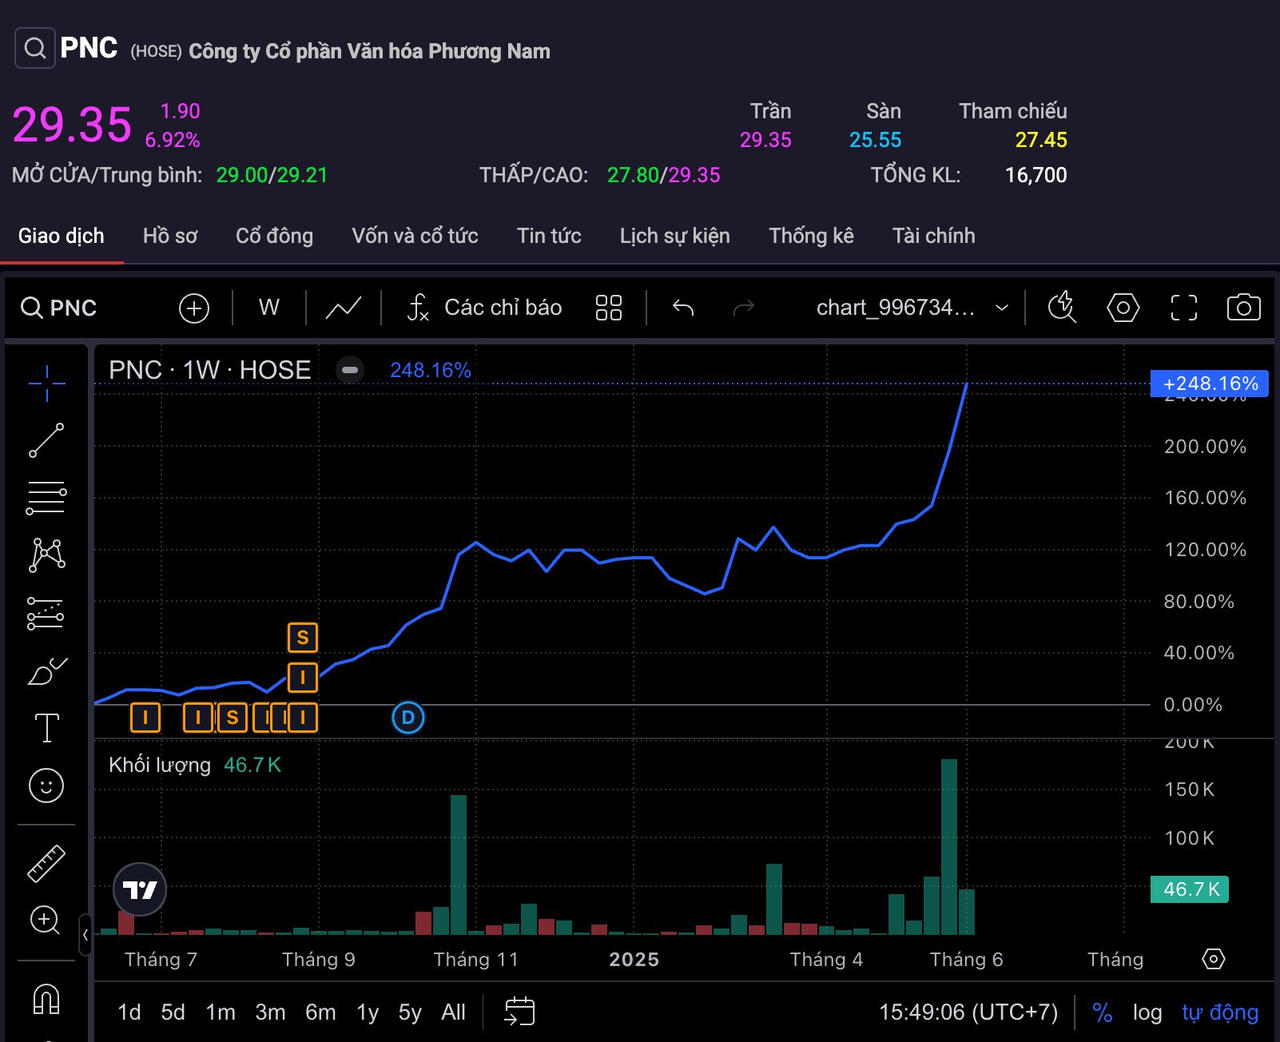Set chart range to 6m
Screen dimensions: 1280x1042
[x=320, y=1012]
